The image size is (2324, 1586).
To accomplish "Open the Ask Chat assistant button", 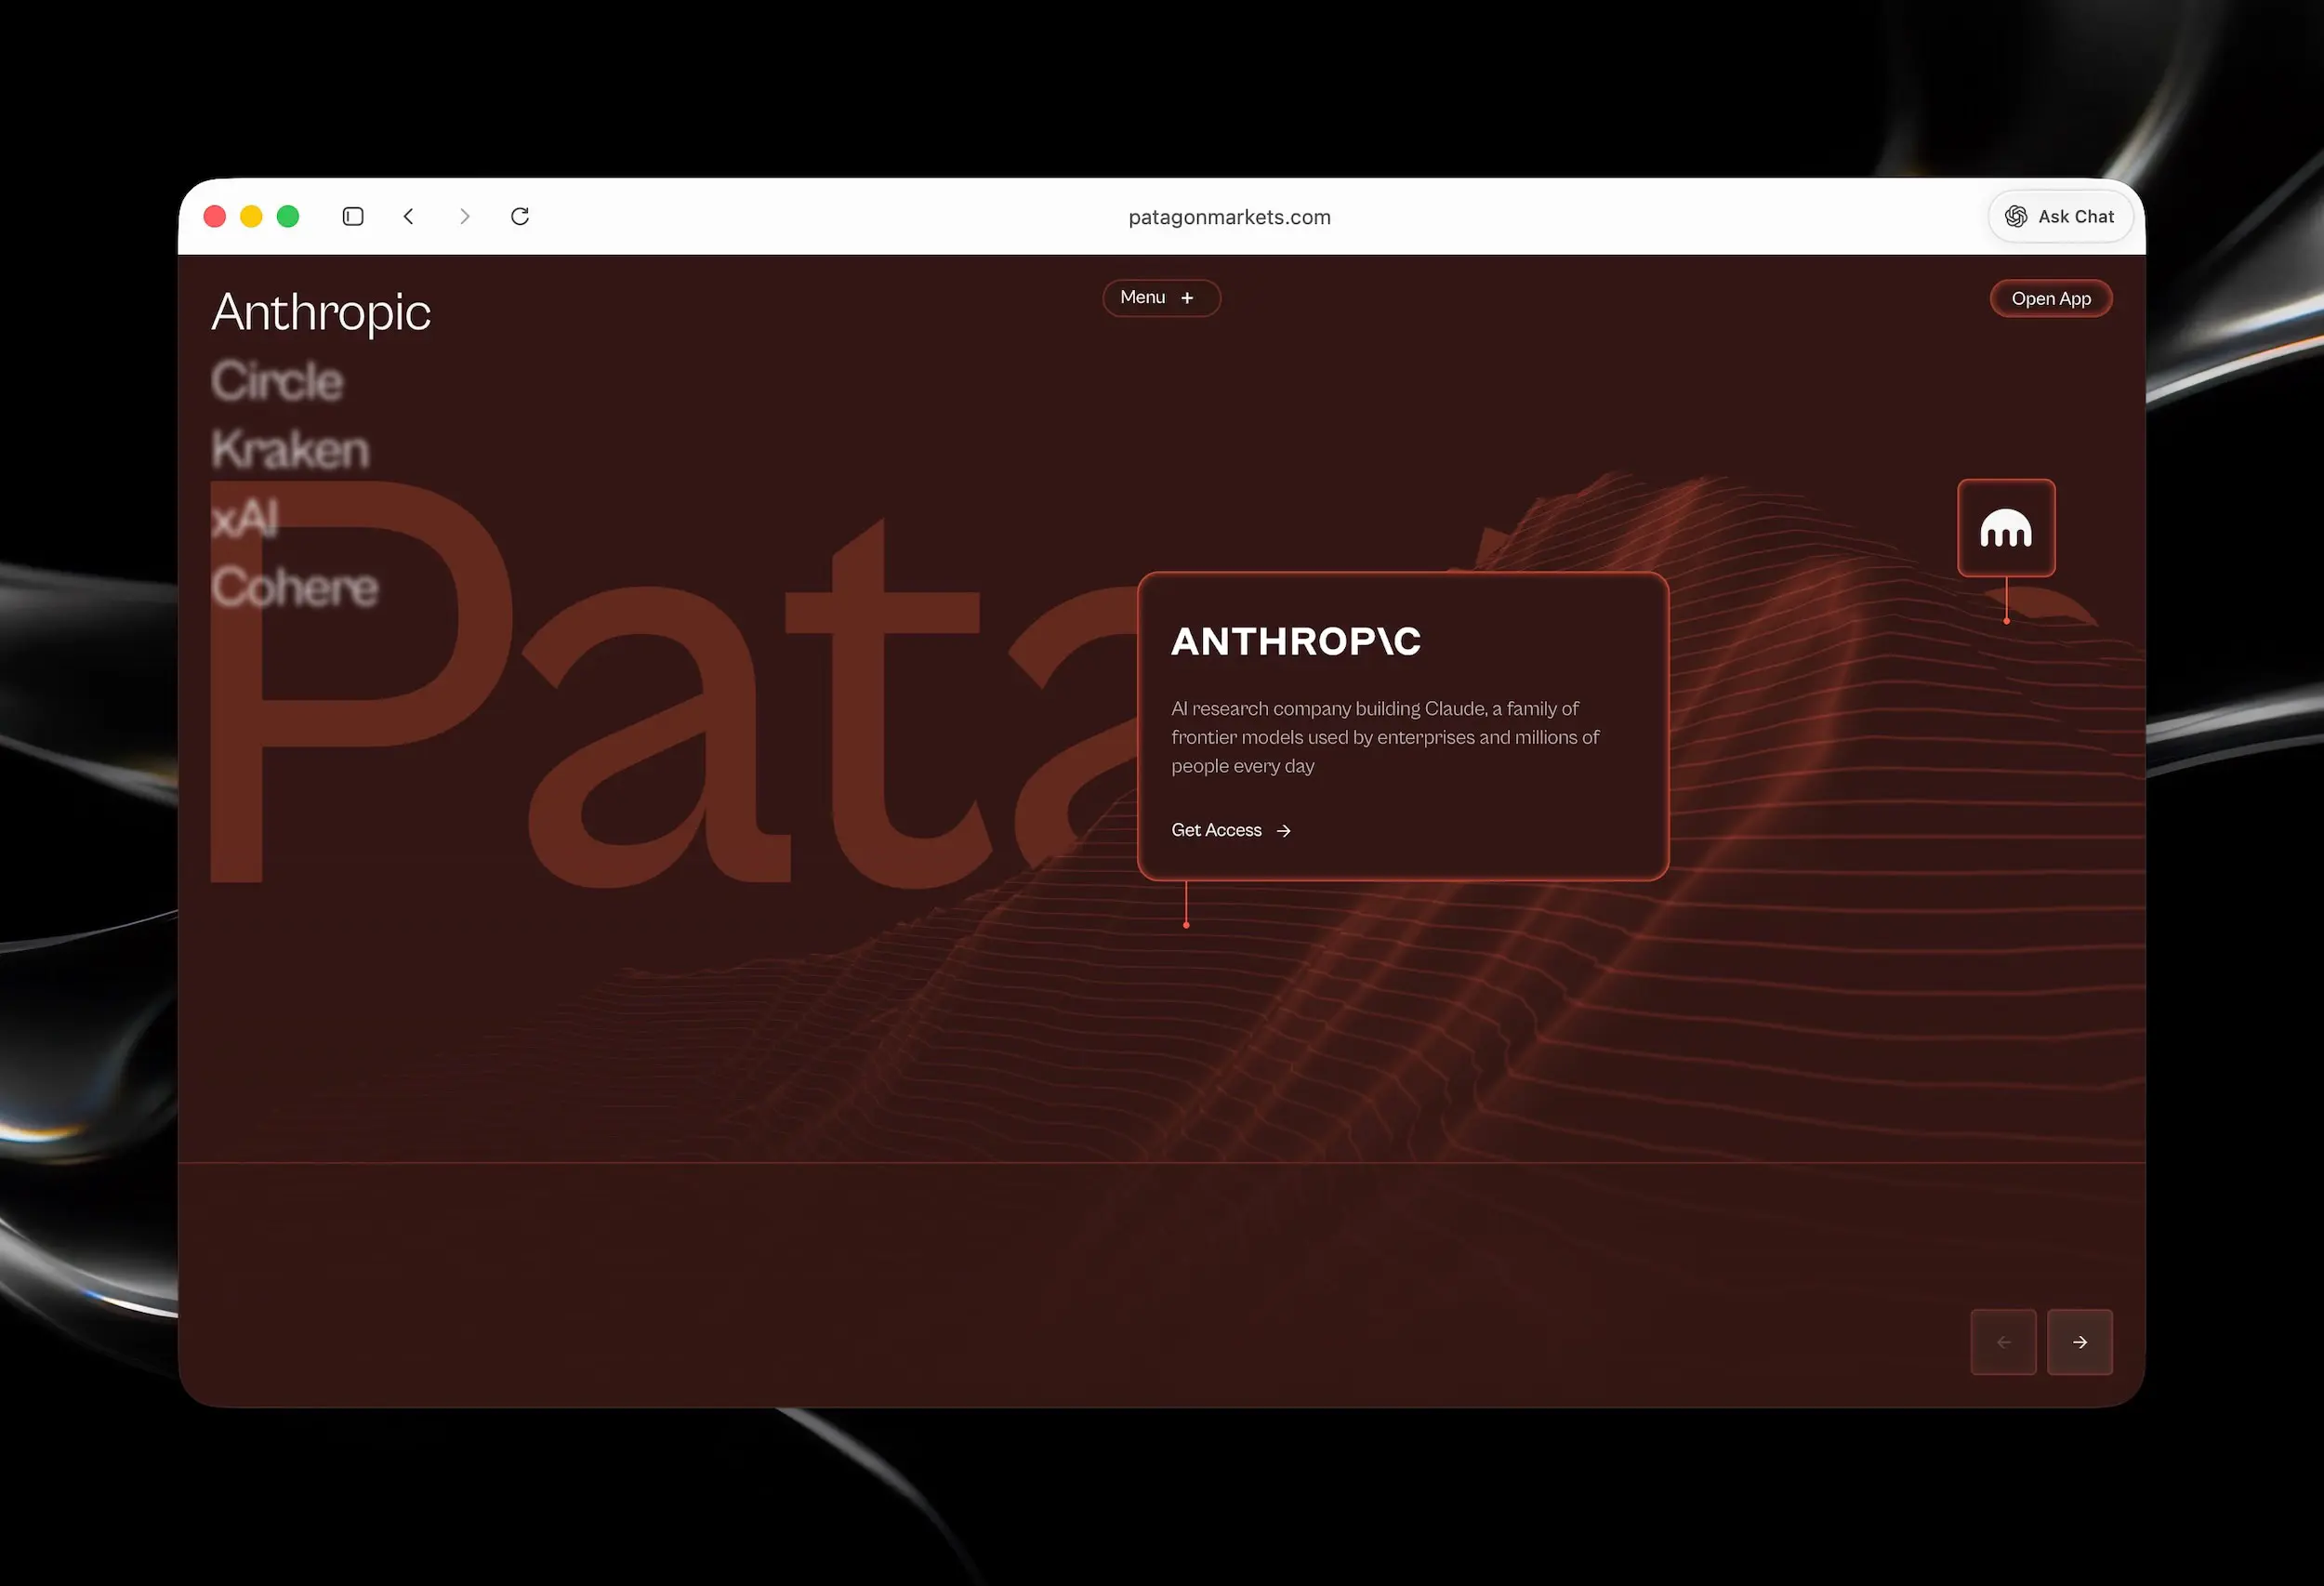I will point(2060,216).
